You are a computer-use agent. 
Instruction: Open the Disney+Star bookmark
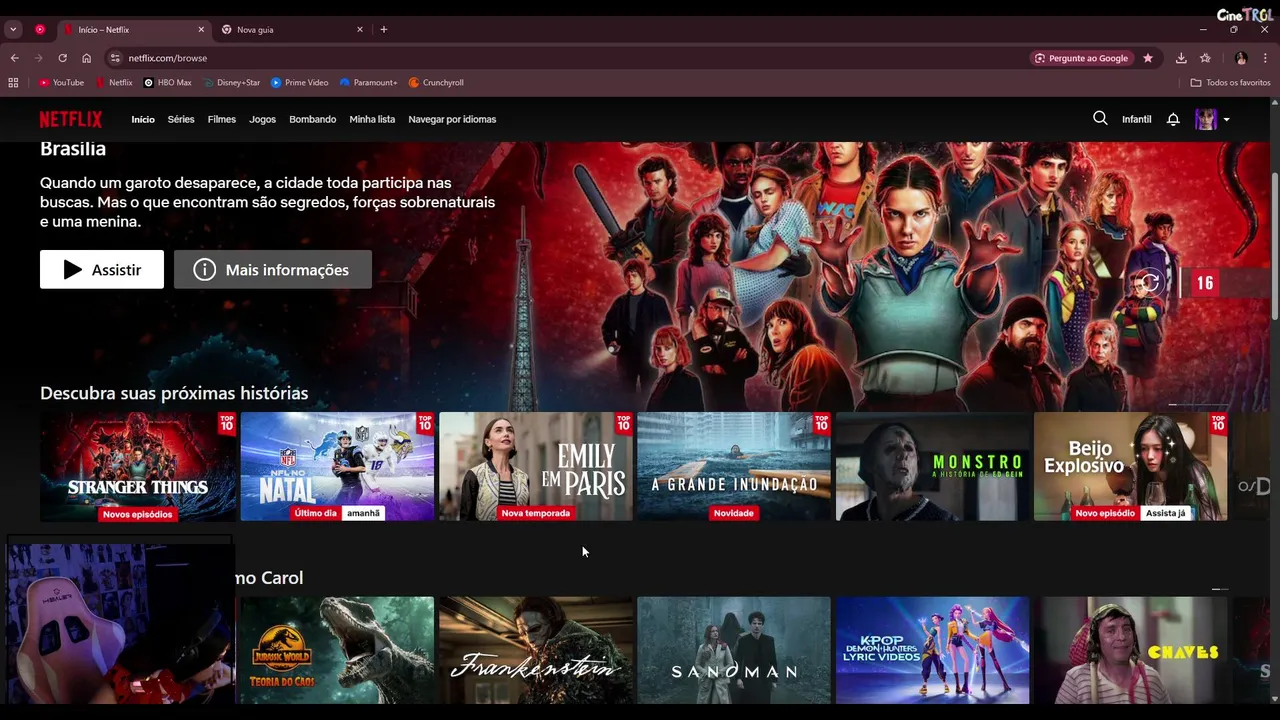pos(231,82)
